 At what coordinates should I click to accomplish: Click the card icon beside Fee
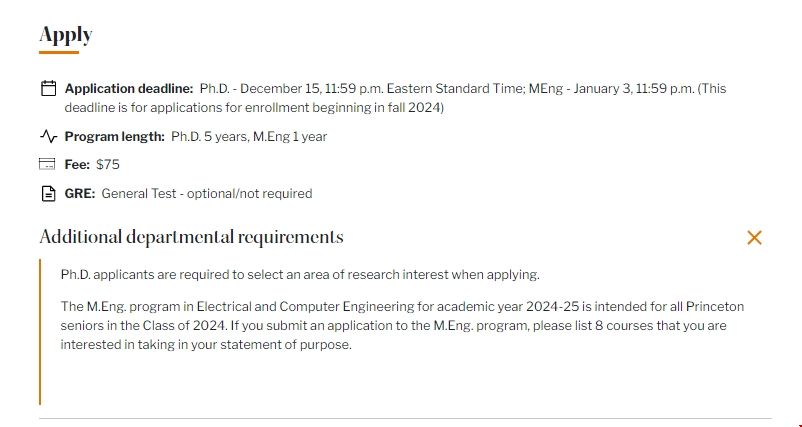pos(47,164)
